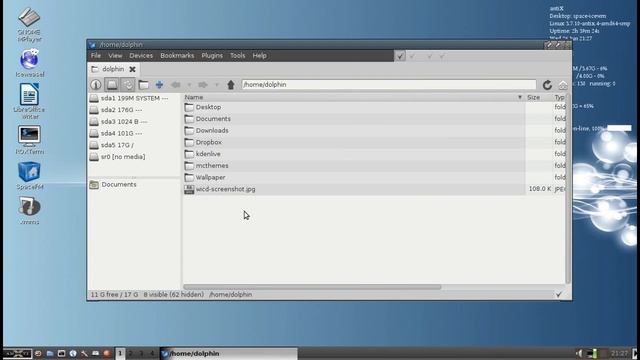Open LibreOffice Writer desktop icon
The image size is (640, 360).
(29, 101)
